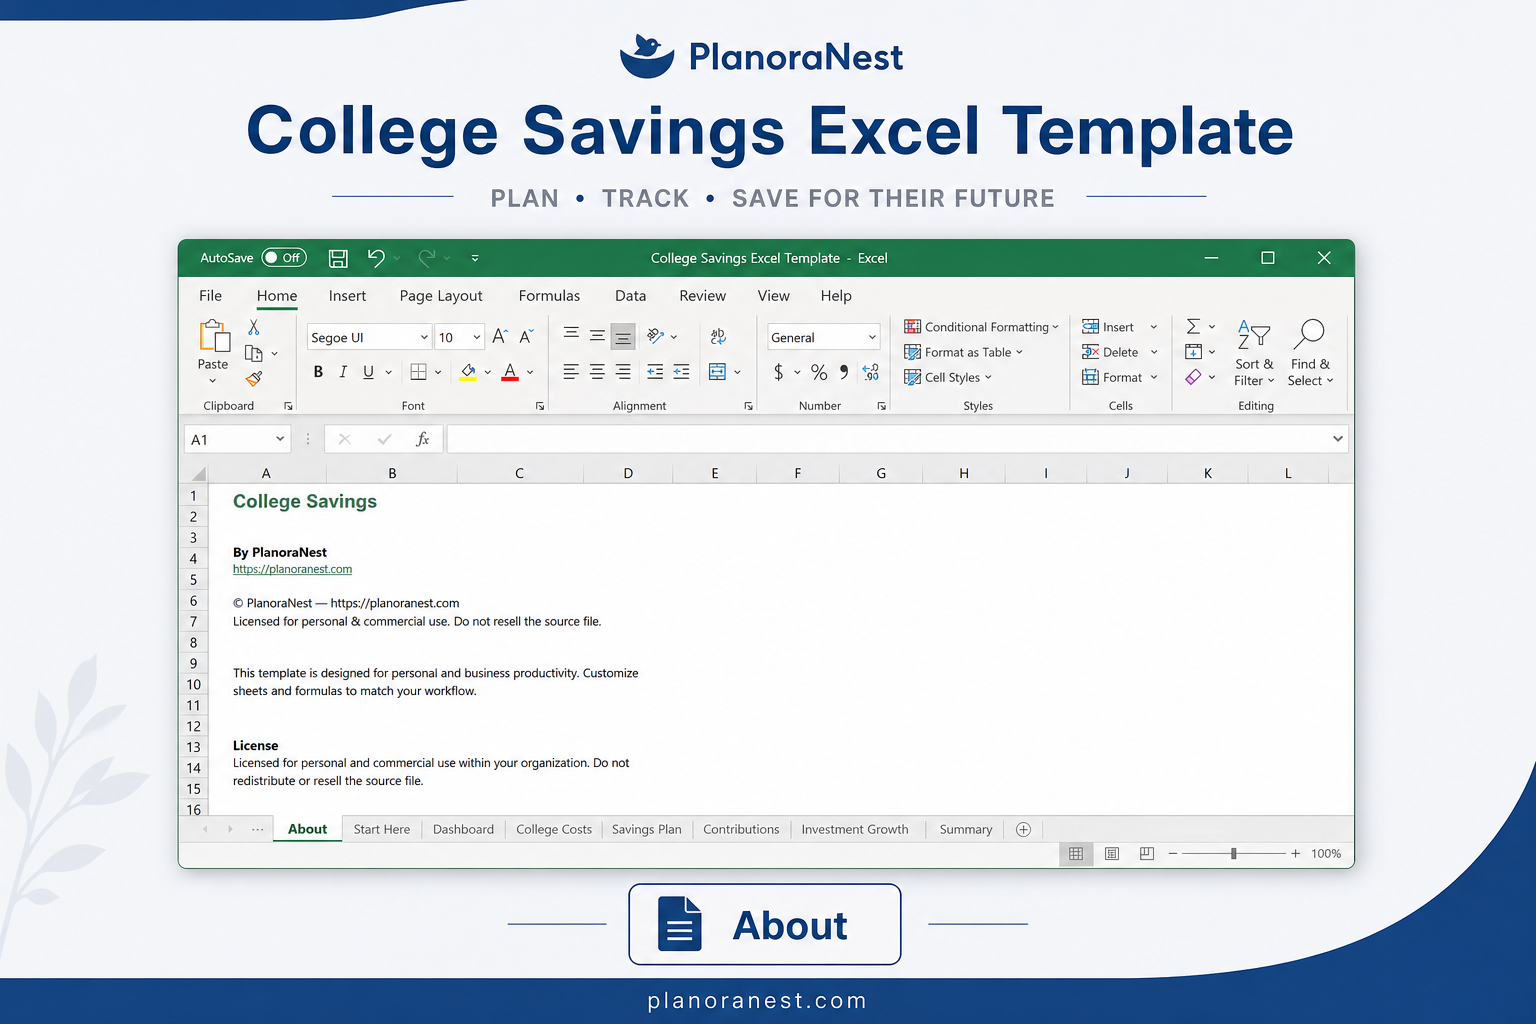1536x1024 pixels.
Task: Apply Comma Style number format
Action: click(845, 372)
